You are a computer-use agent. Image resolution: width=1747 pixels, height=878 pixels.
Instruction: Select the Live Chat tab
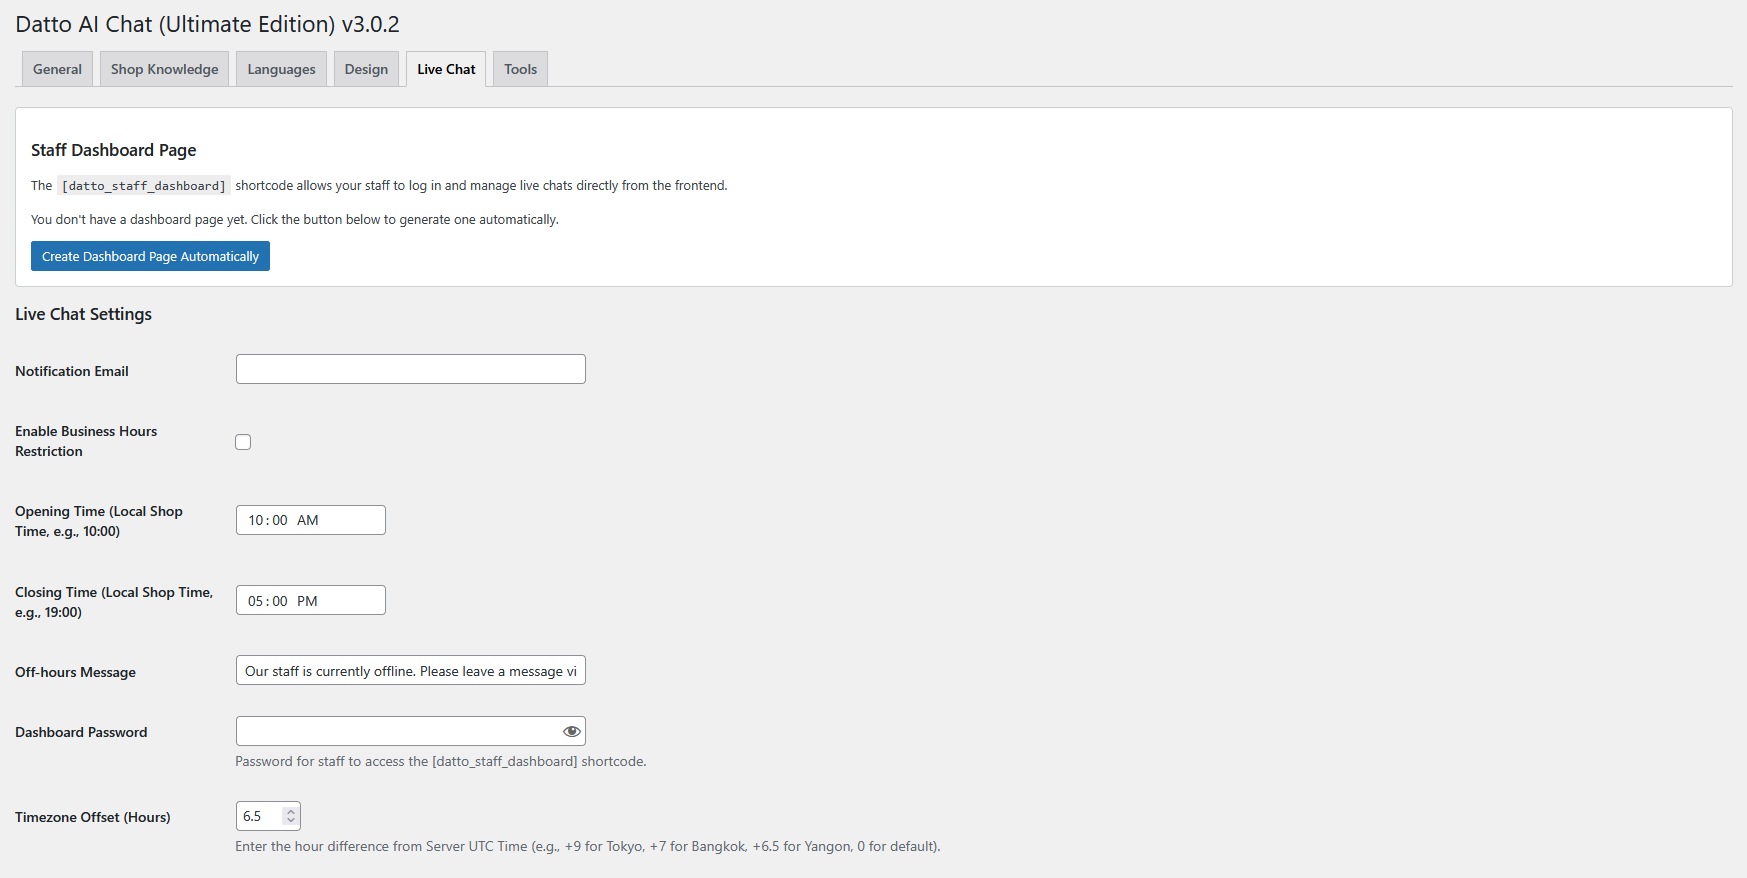[x=446, y=69]
